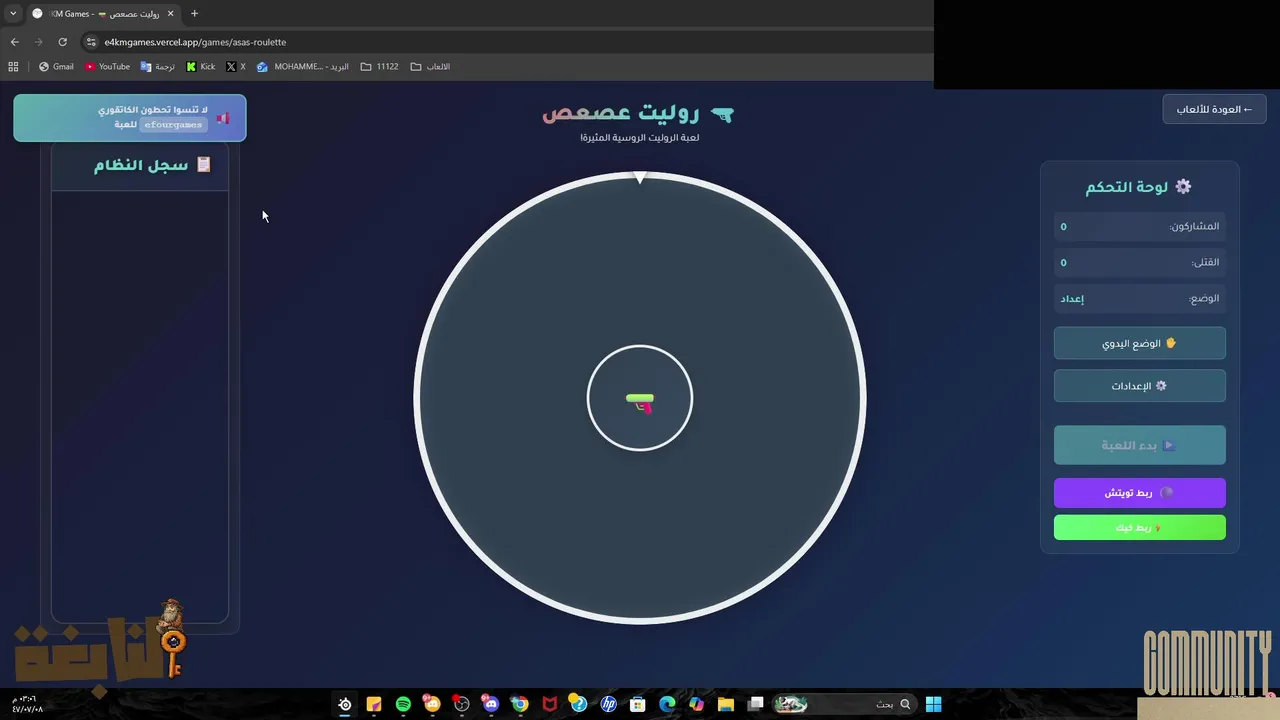Click the إعداد status text
The width and height of the screenshot is (1280, 720).
click(1072, 299)
